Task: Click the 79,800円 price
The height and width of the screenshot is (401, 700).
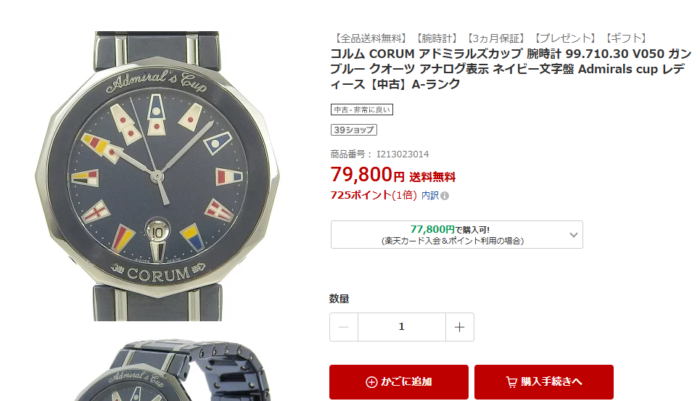Action: [x=367, y=174]
